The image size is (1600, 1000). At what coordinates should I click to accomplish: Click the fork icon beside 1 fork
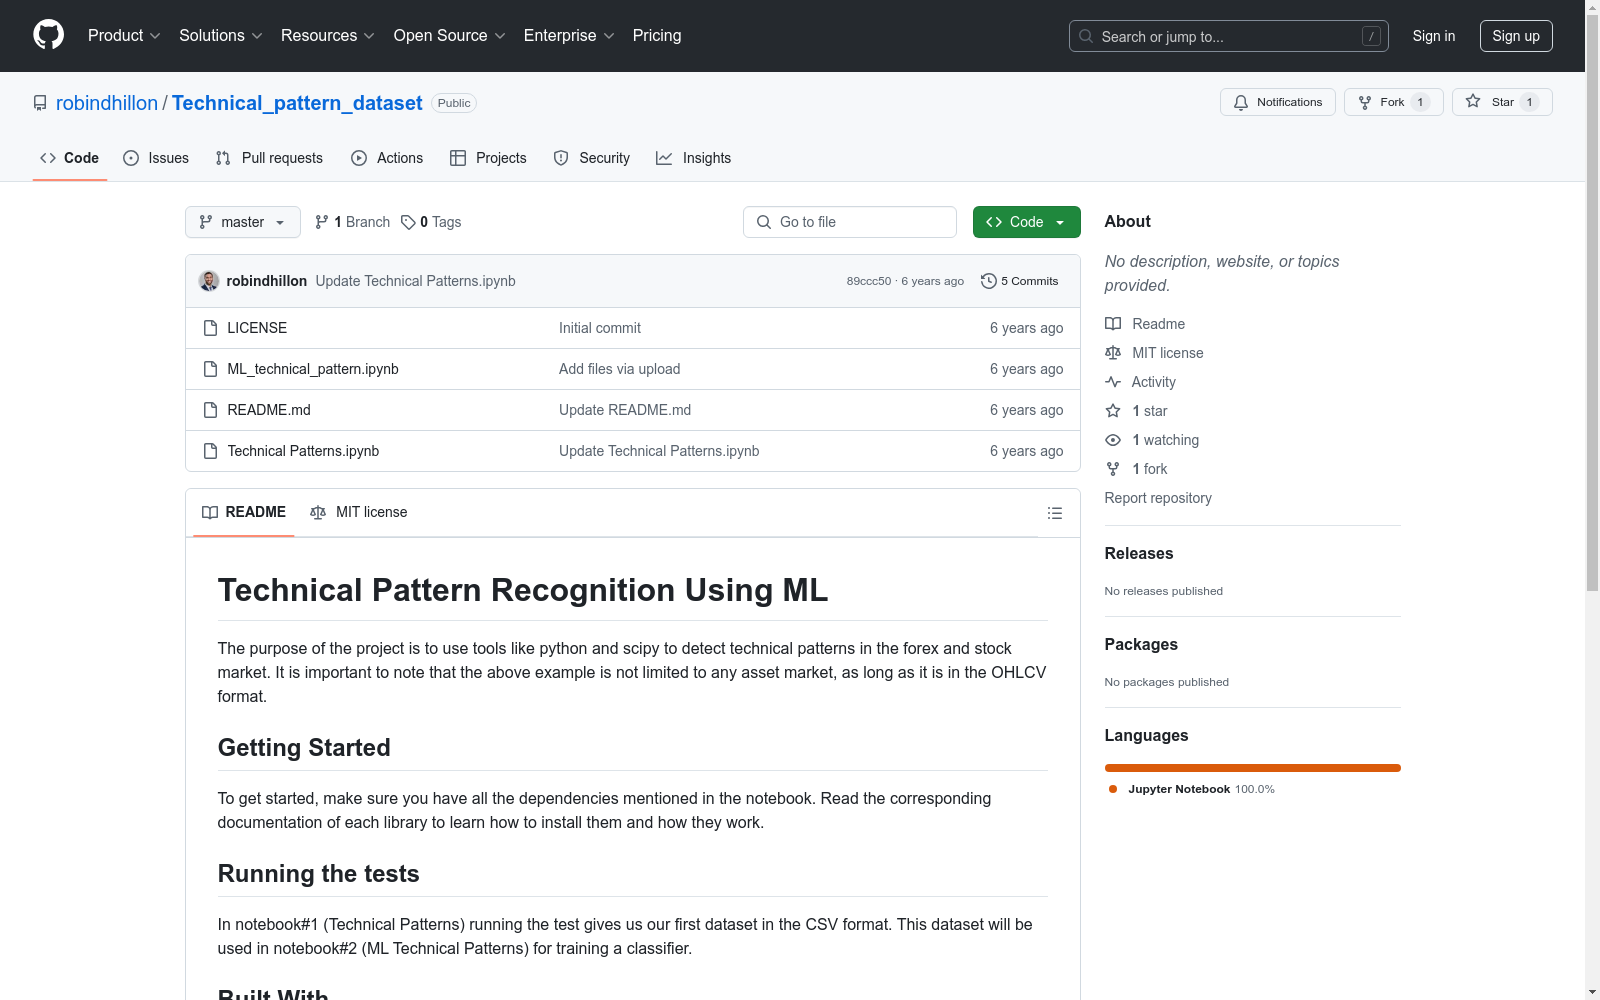click(x=1113, y=469)
